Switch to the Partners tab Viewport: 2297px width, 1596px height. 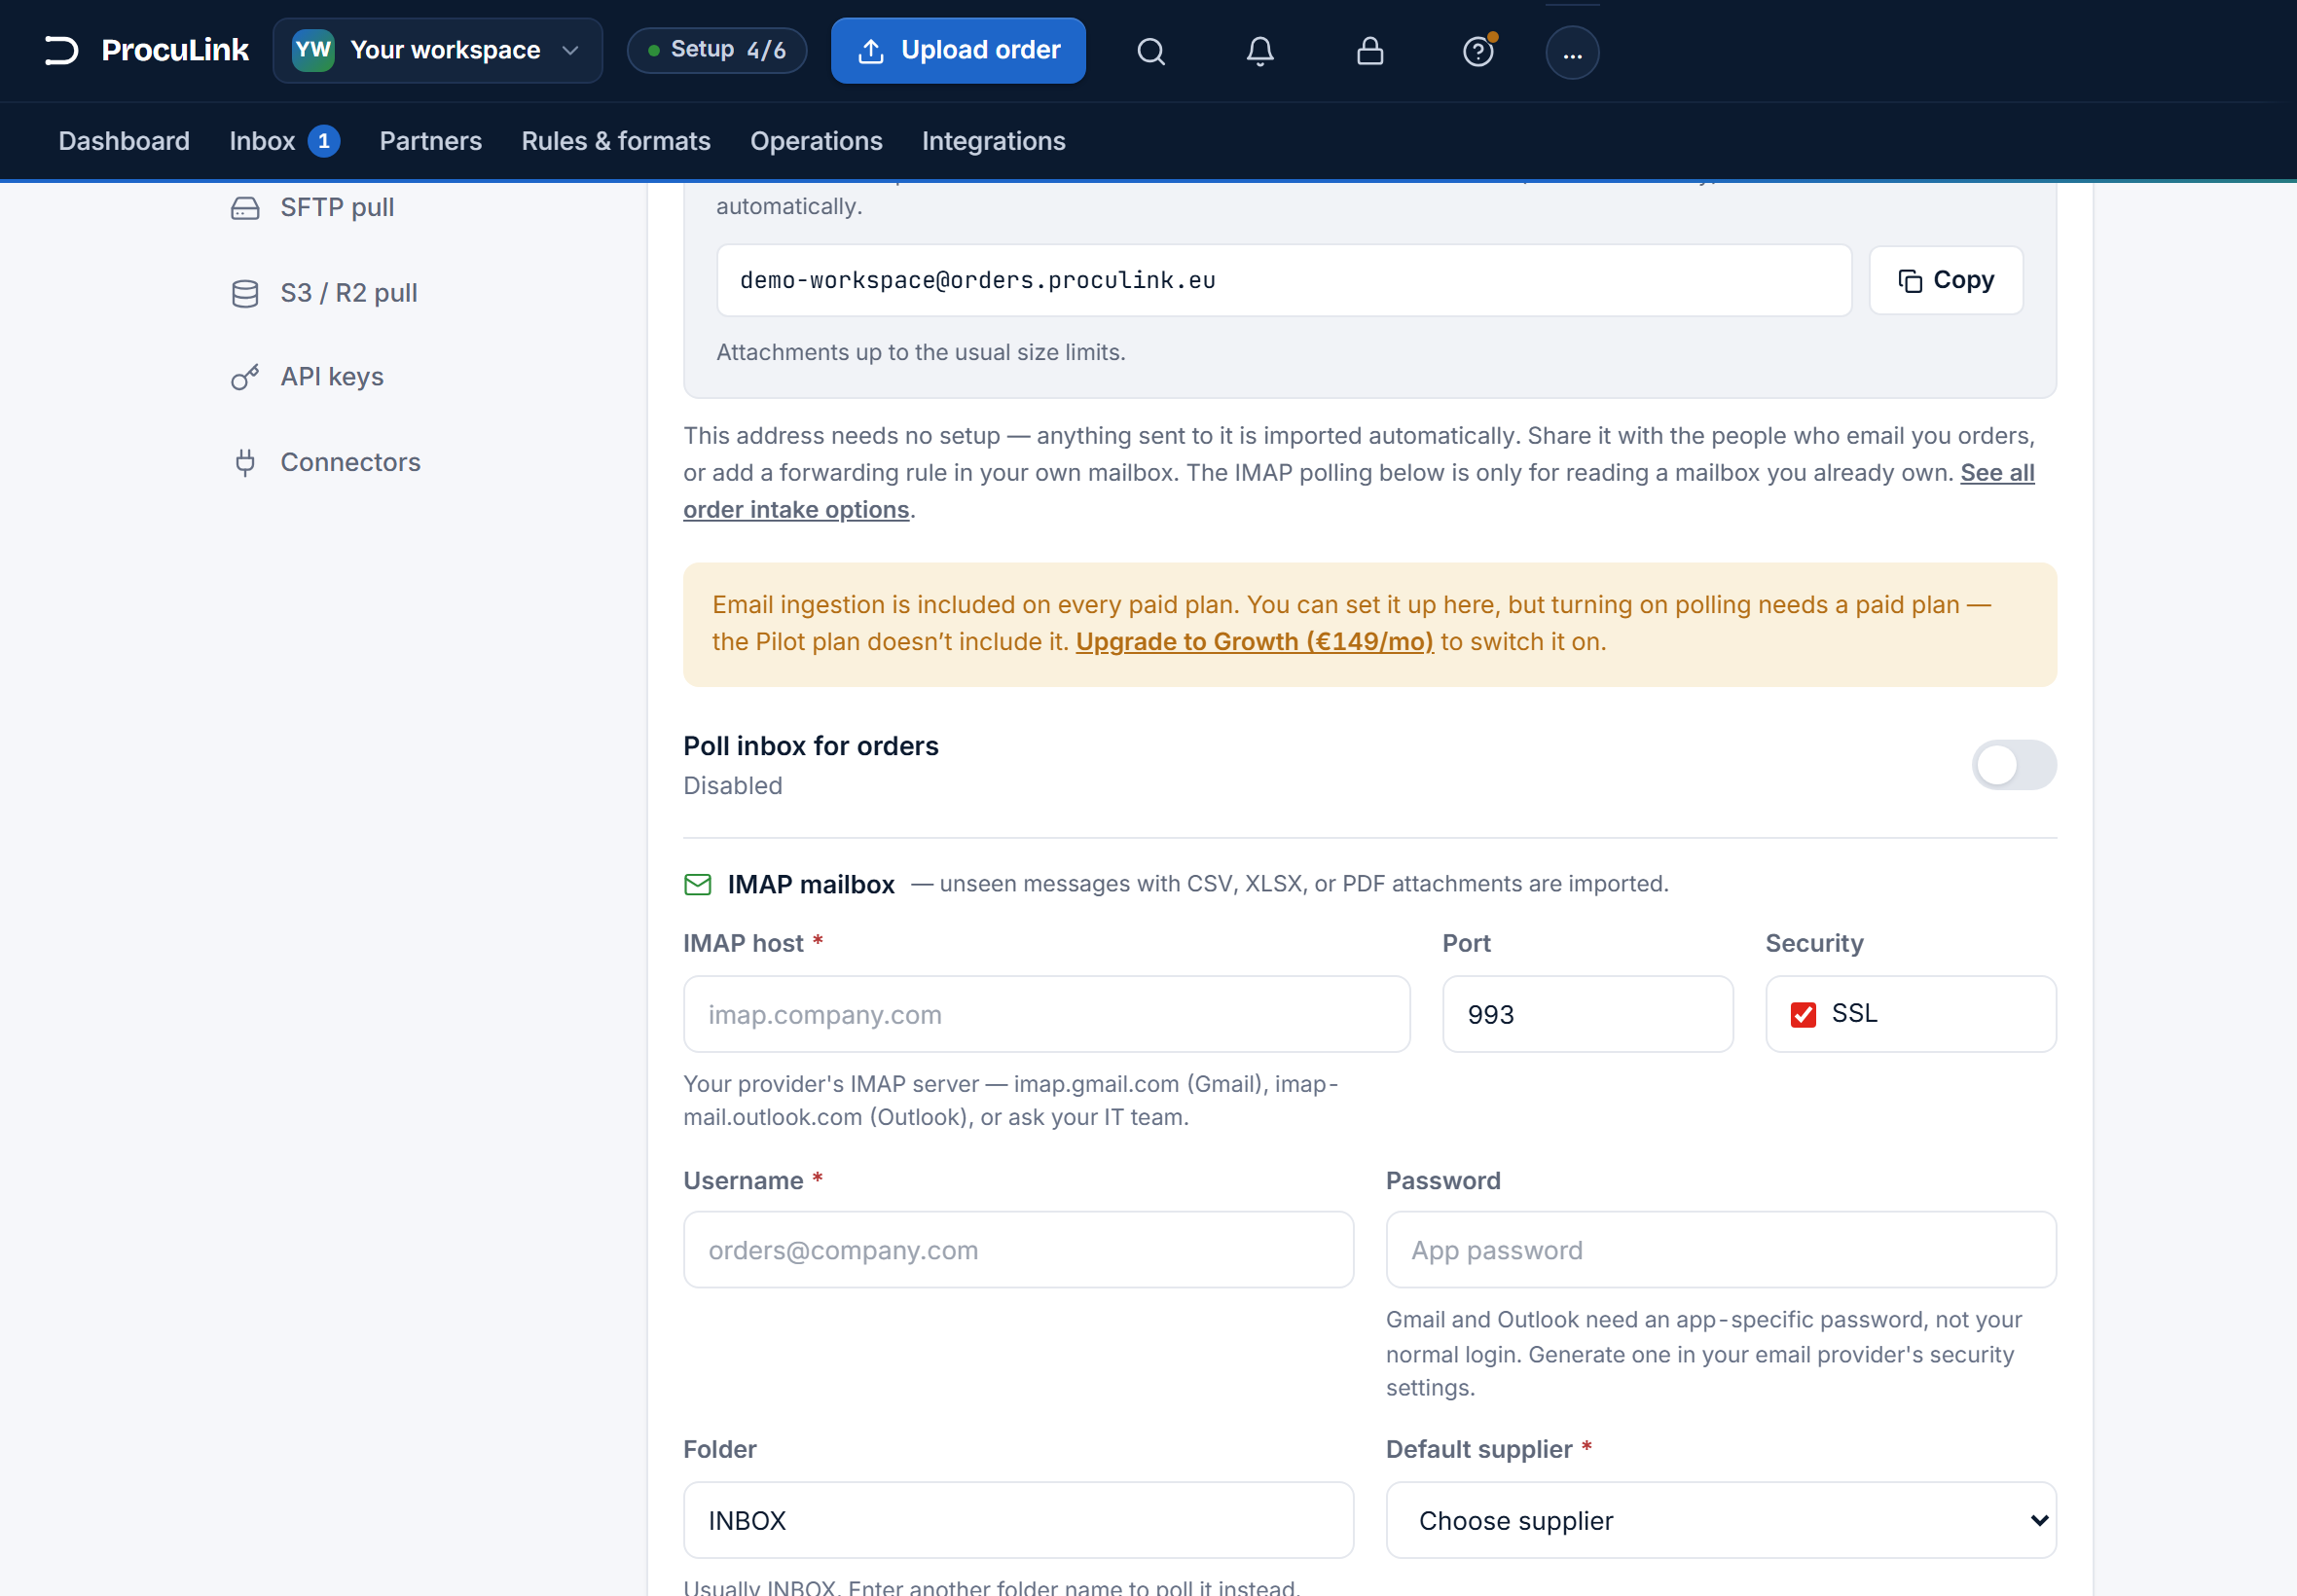point(430,141)
